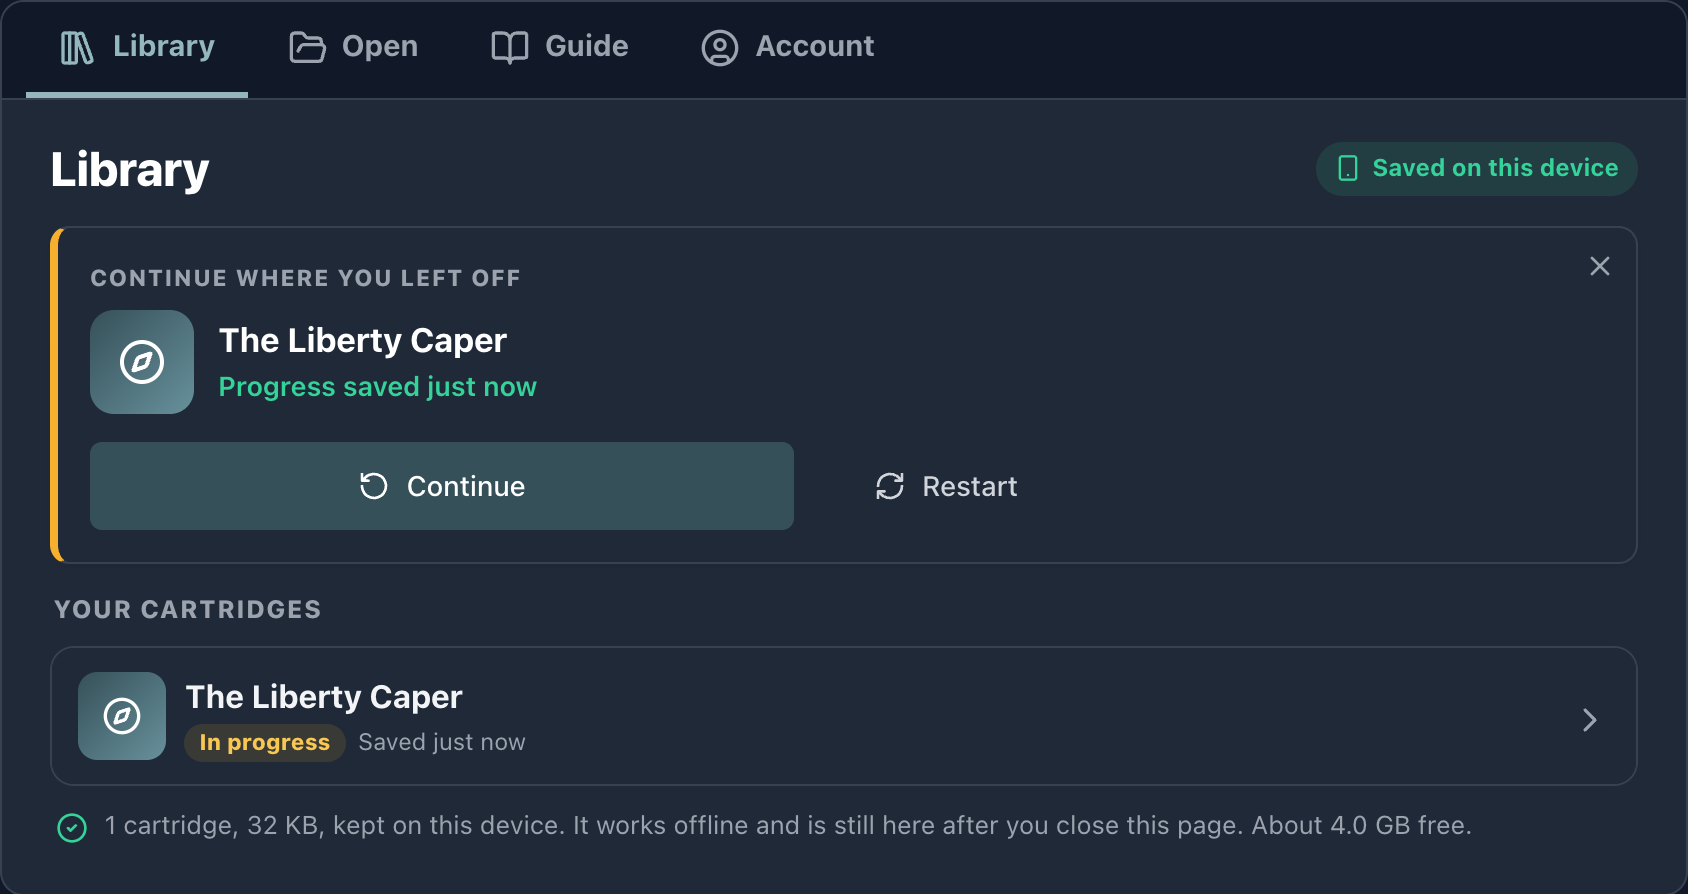The width and height of the screenshot is (1688, 894).
Task: Click The Liberty Caper title in cartridges list
Action: click(324, 697)
